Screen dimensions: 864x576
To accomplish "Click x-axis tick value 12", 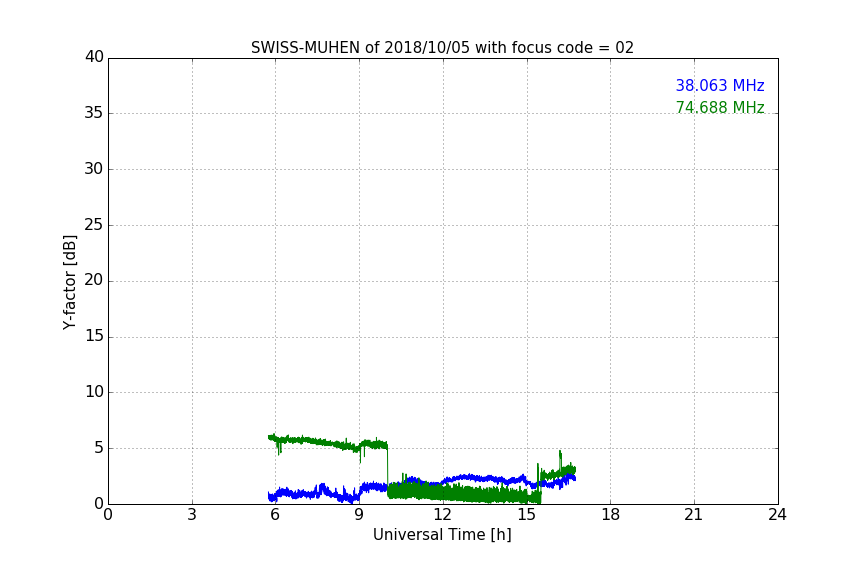I will (x=442, y=515).
